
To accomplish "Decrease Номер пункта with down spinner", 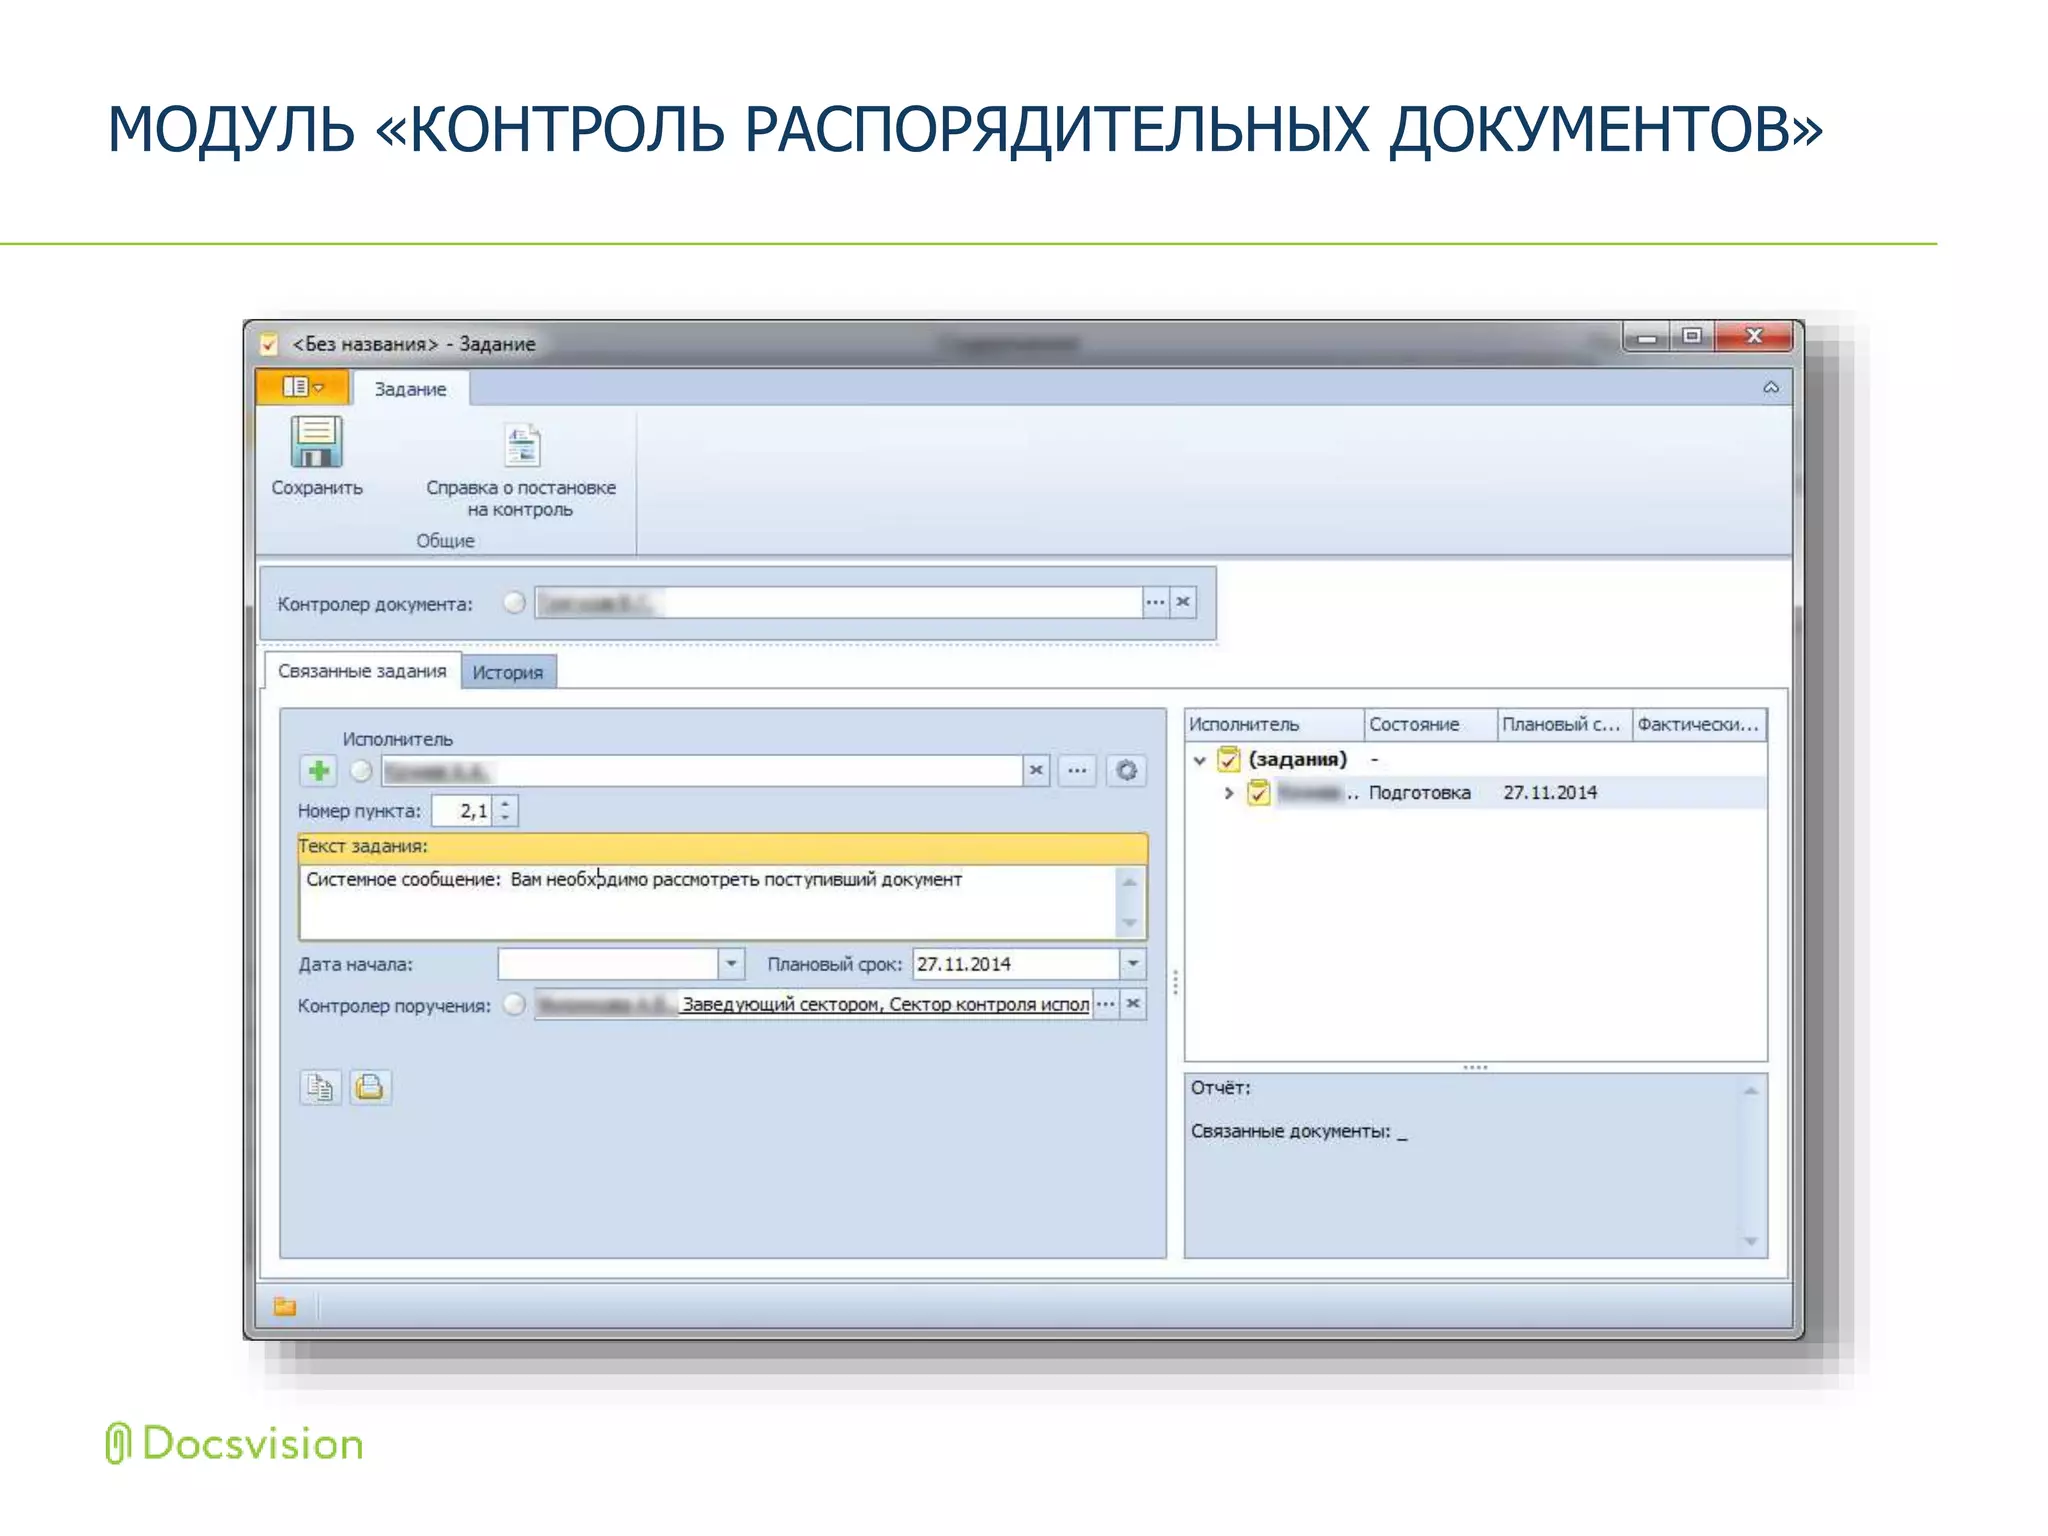I will click(x=506, y=818).
